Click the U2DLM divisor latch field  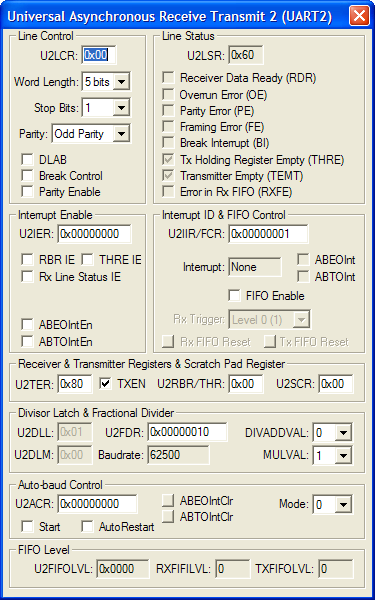coord(75,455)
